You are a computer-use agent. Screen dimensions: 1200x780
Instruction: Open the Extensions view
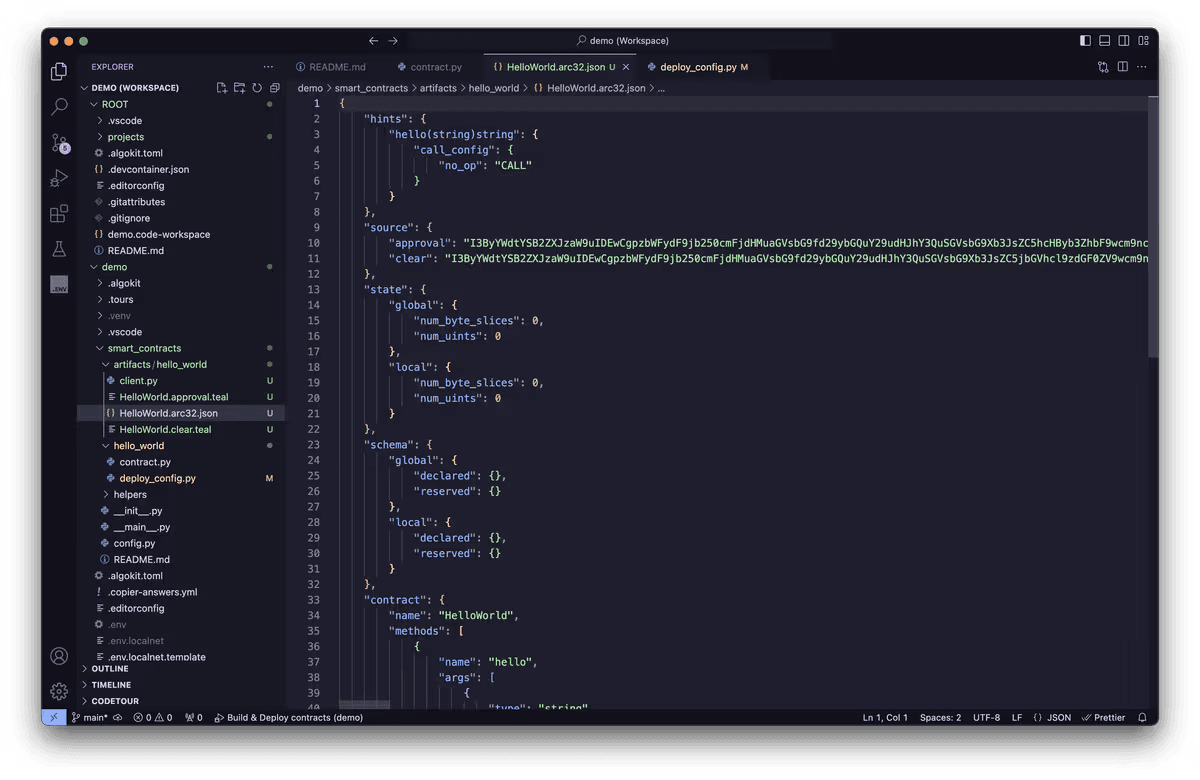(x=58, y=214)
